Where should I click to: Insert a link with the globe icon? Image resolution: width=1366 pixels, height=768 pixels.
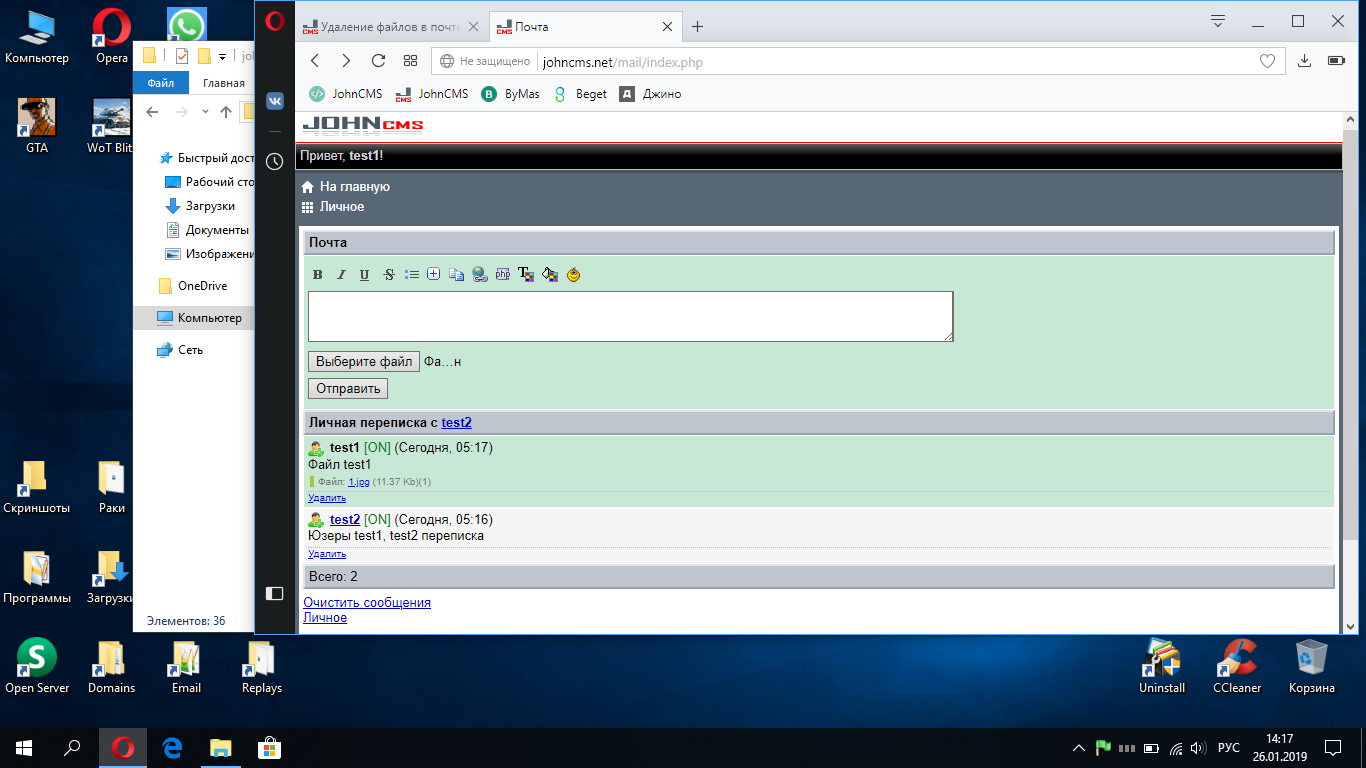click(x=480, y=275)
